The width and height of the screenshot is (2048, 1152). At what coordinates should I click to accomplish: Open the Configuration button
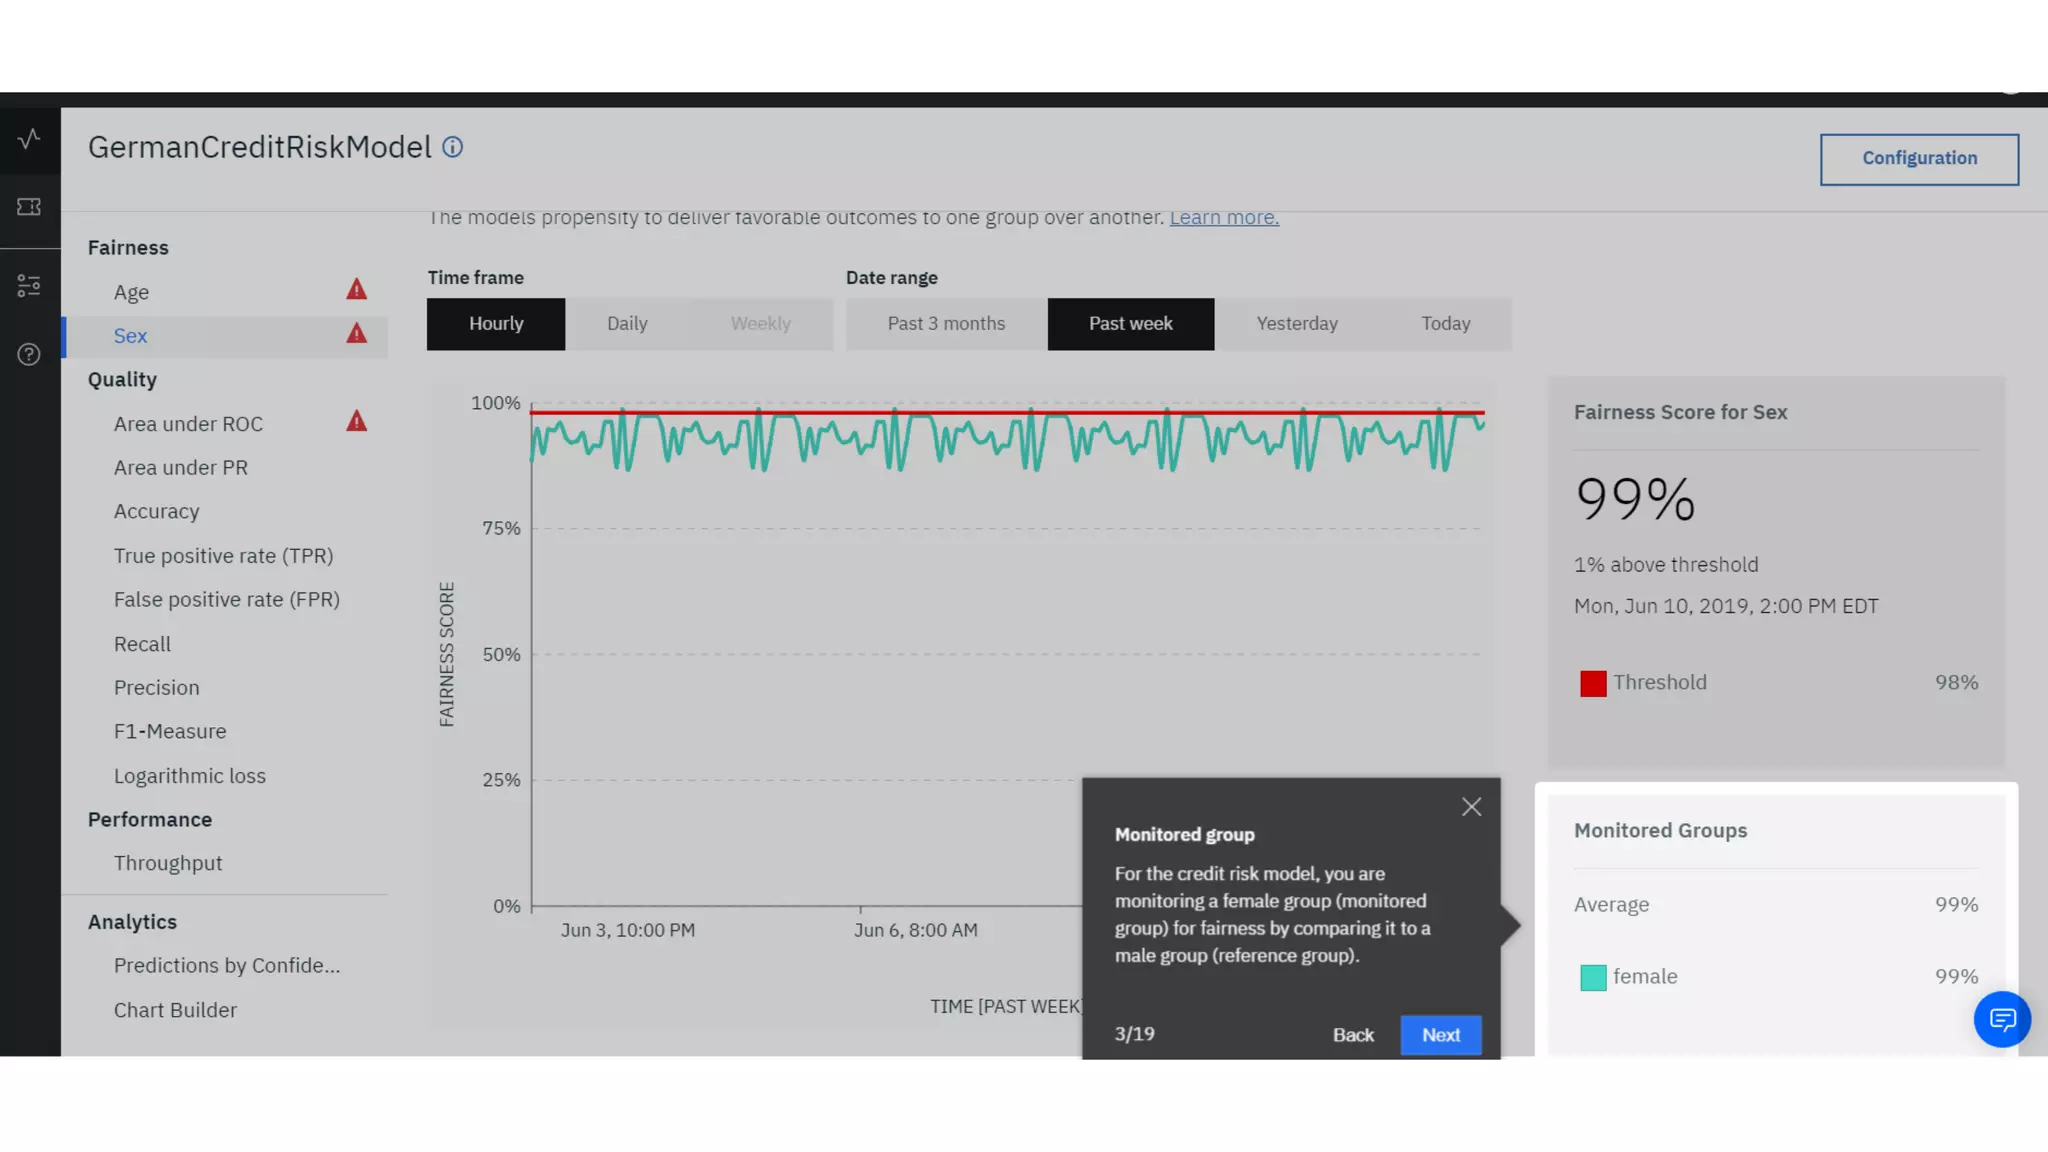pos(1919,159)
